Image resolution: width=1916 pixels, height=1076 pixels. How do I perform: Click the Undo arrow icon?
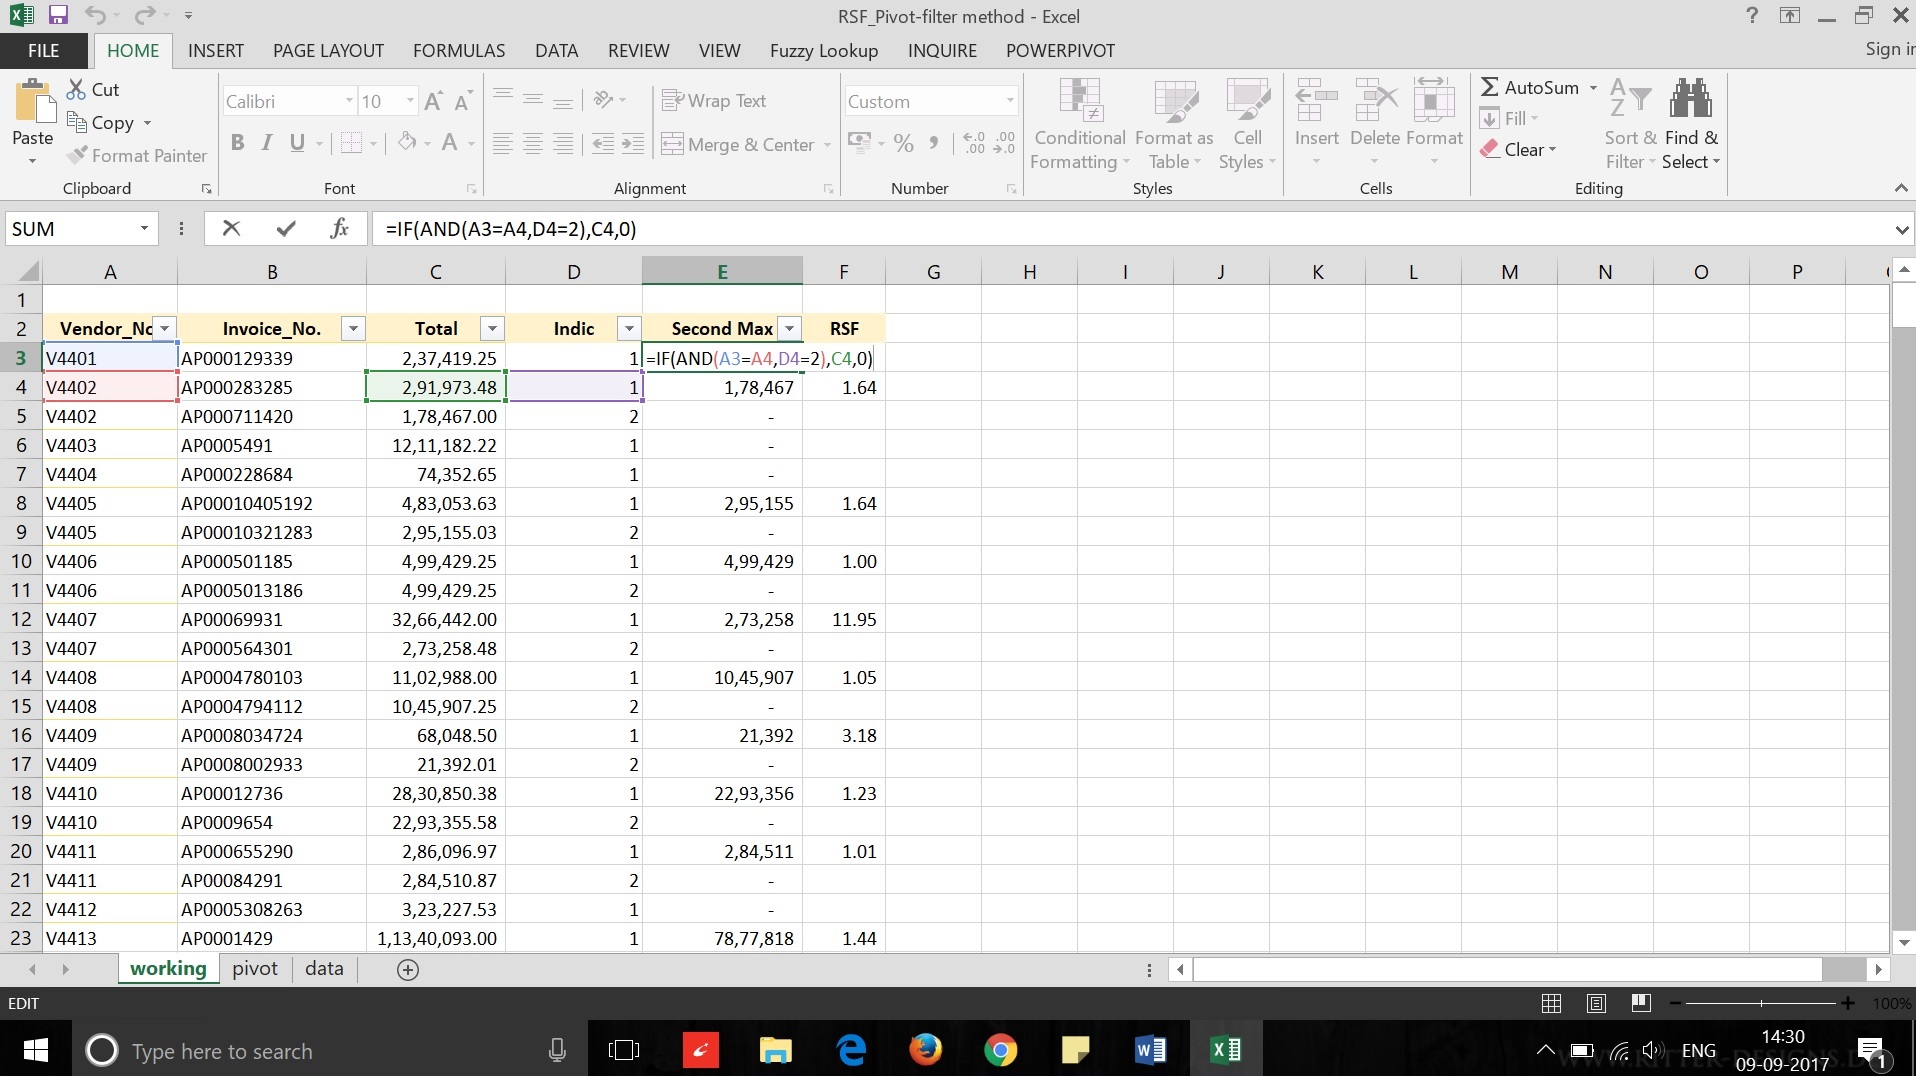click(96, 15)
